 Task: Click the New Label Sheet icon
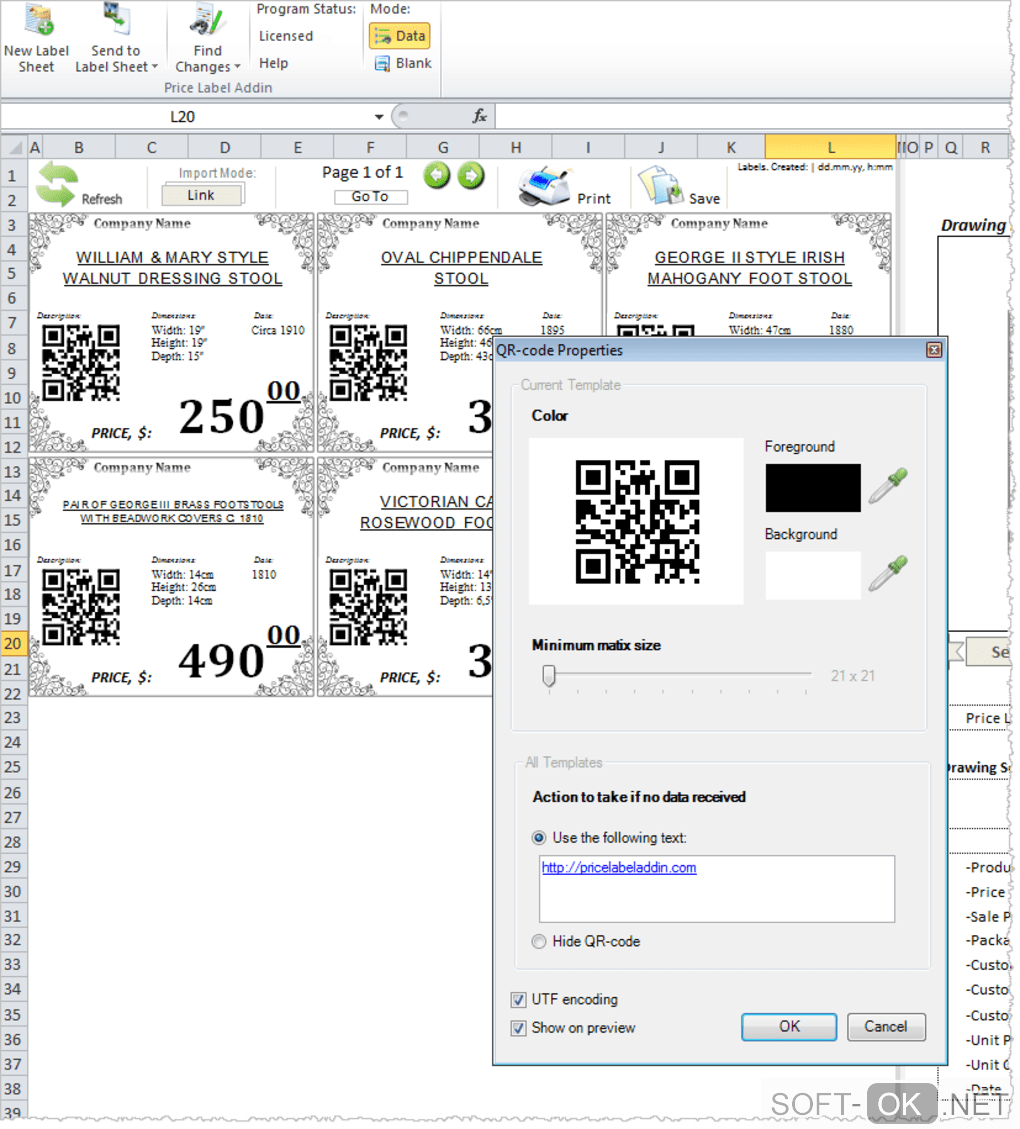pyautogui.click(x=37, y=19)
